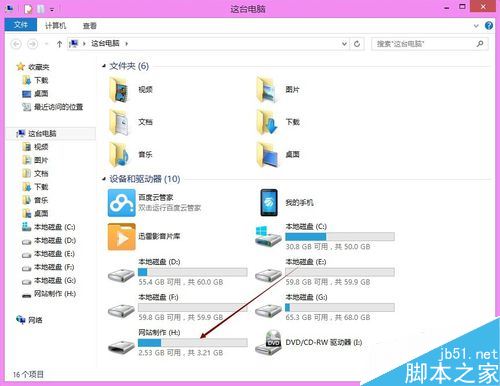Collapse the 设备和驱动器 (10) group
500x386 pixels.
pos(104,179)
